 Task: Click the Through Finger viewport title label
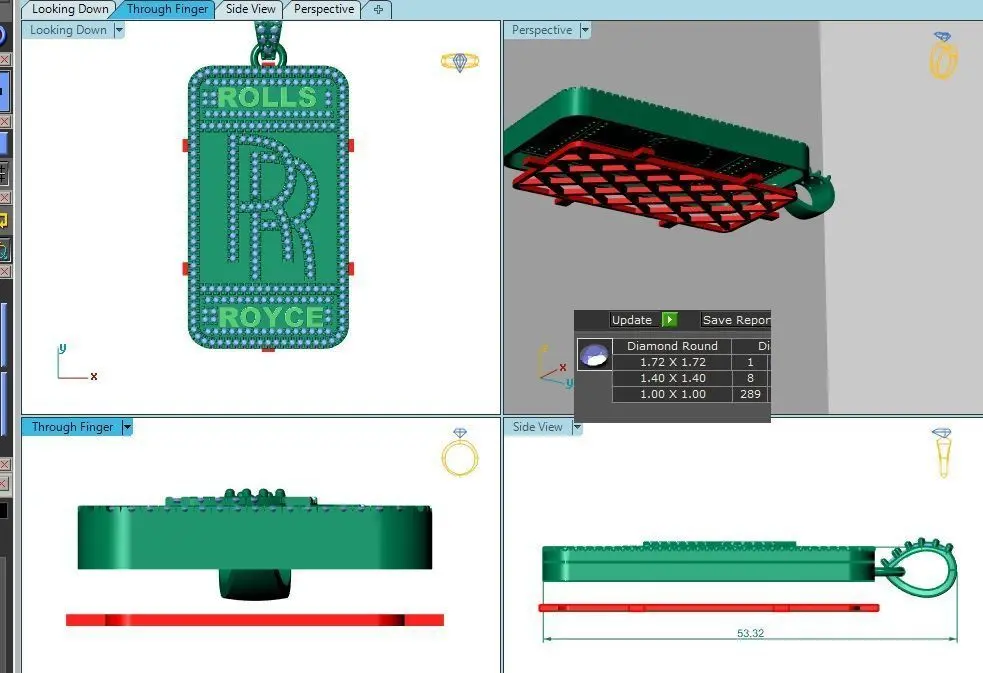click(x=72, y=427)
